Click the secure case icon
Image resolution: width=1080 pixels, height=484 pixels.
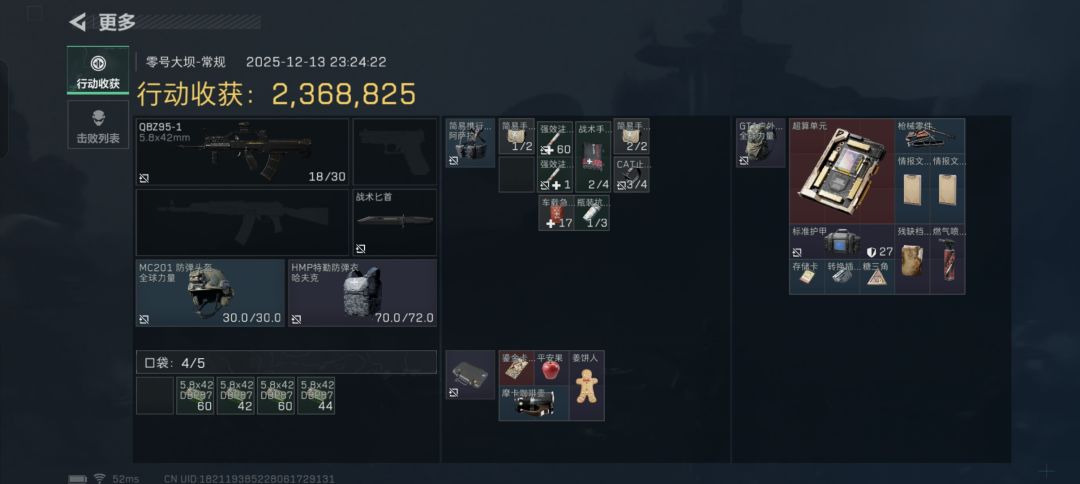470,375
